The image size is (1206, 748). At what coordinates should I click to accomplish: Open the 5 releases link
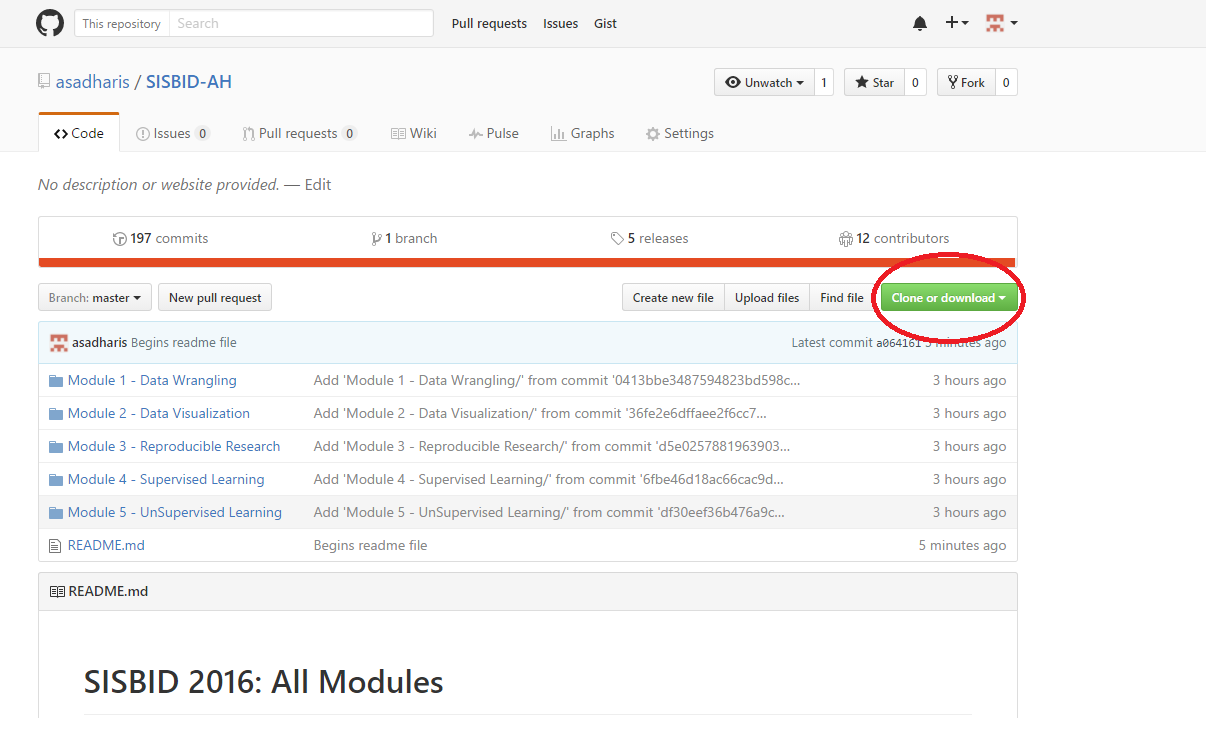coord(649,238)
